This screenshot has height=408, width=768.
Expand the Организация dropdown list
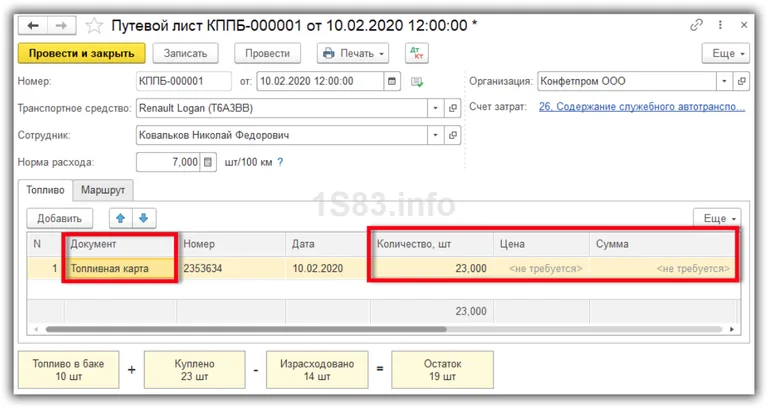click(x=723, y=82)
